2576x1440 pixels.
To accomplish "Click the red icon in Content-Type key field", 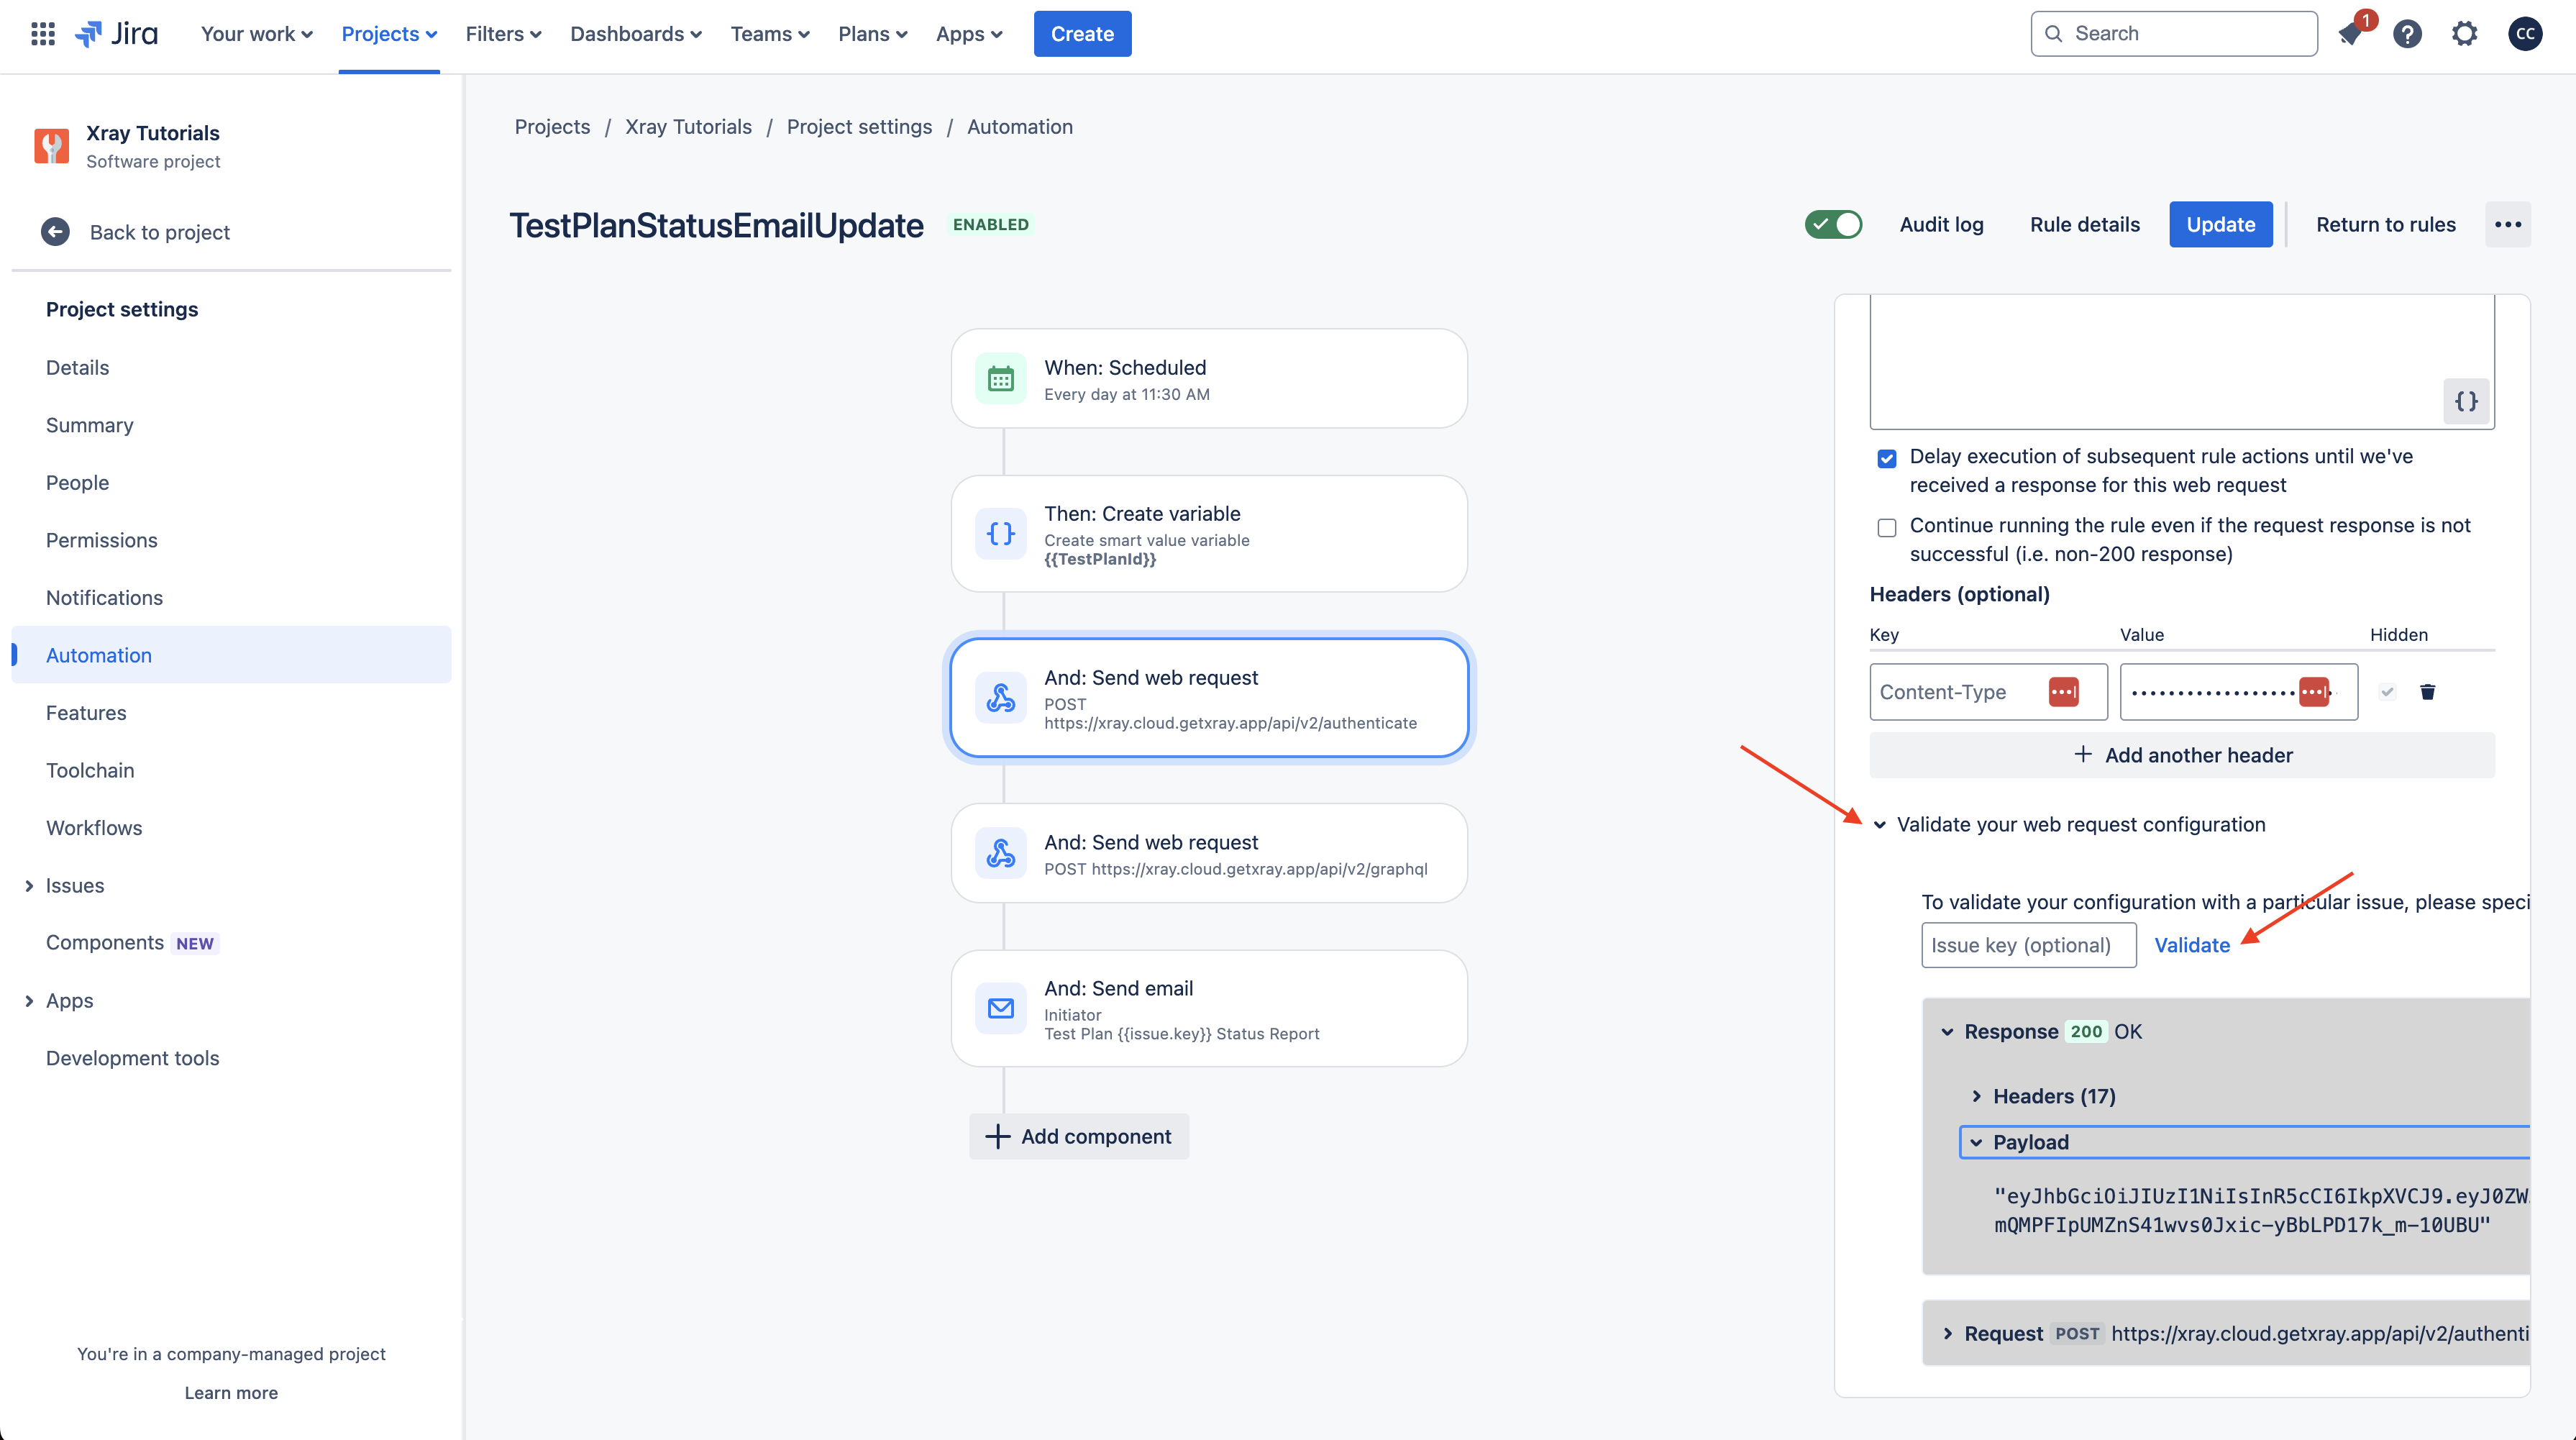I will pos(2064,692).
